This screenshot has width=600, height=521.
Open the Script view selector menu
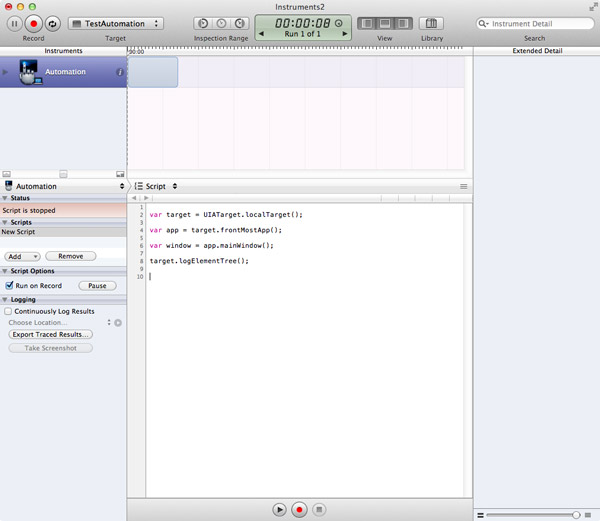coord(156,186)
